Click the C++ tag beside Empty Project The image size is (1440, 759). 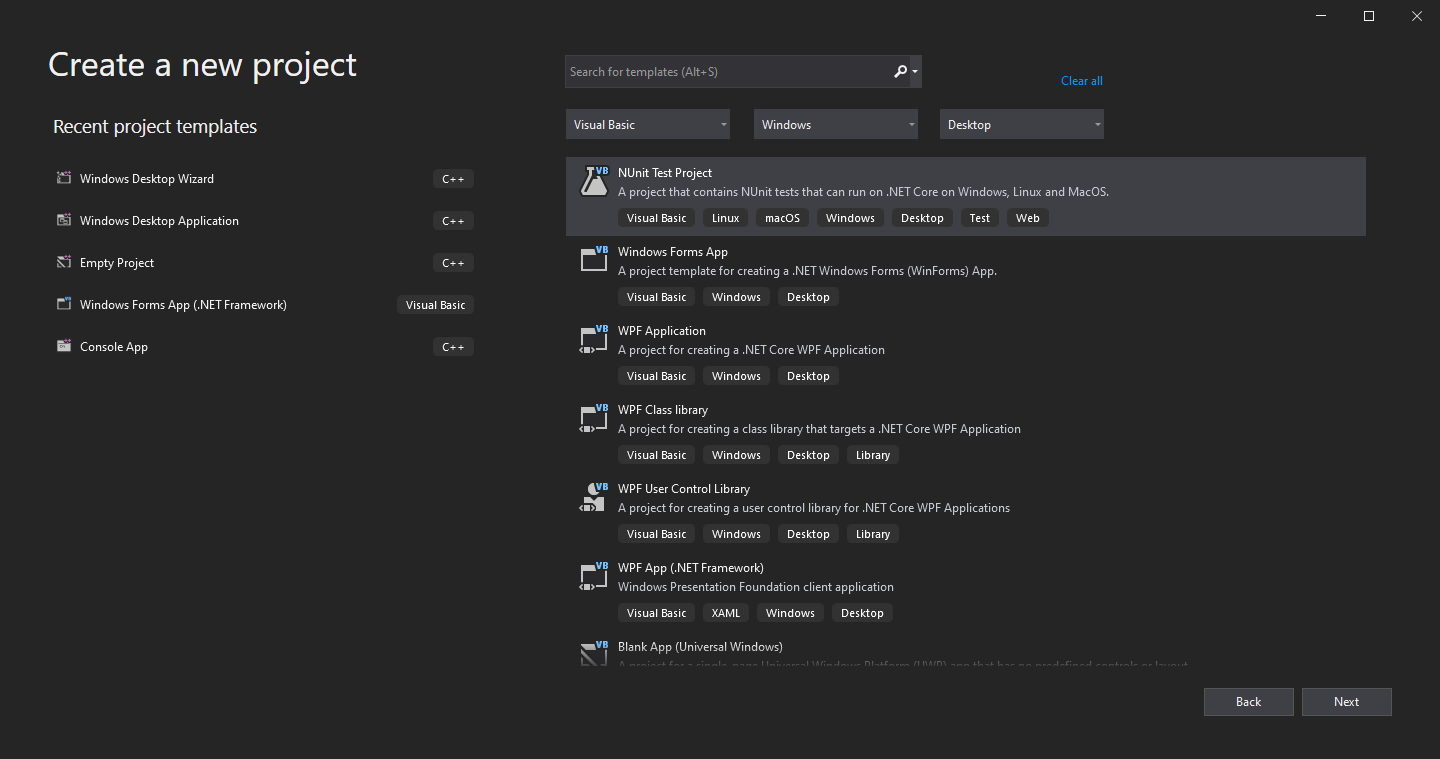tap(454, 263)
